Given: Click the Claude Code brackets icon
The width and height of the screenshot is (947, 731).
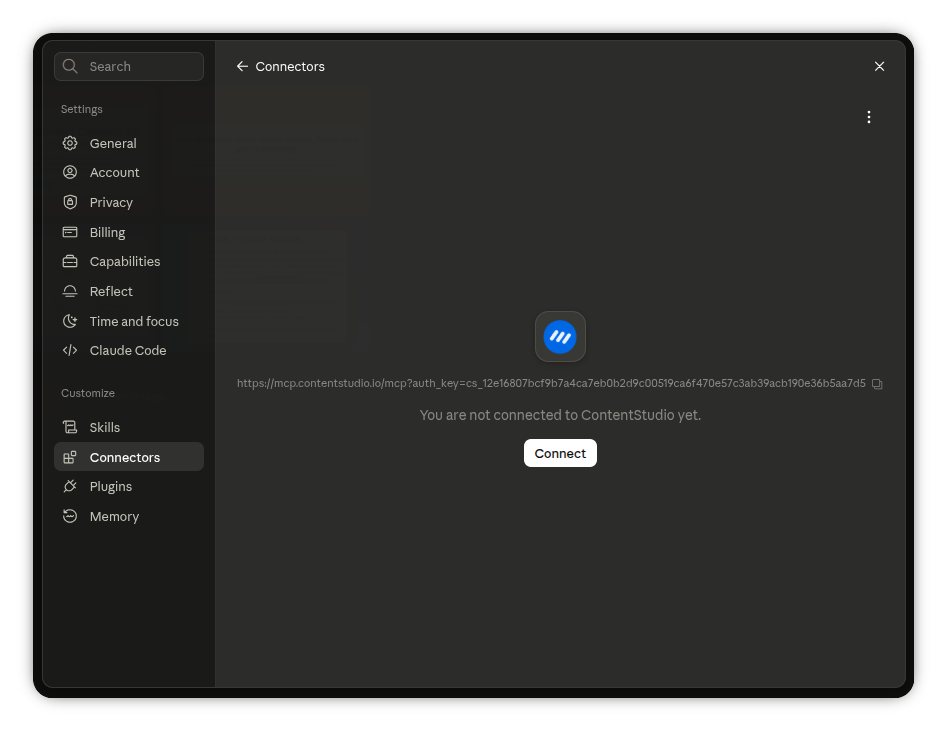Looking at the screenshot, I should click(70, 350).
